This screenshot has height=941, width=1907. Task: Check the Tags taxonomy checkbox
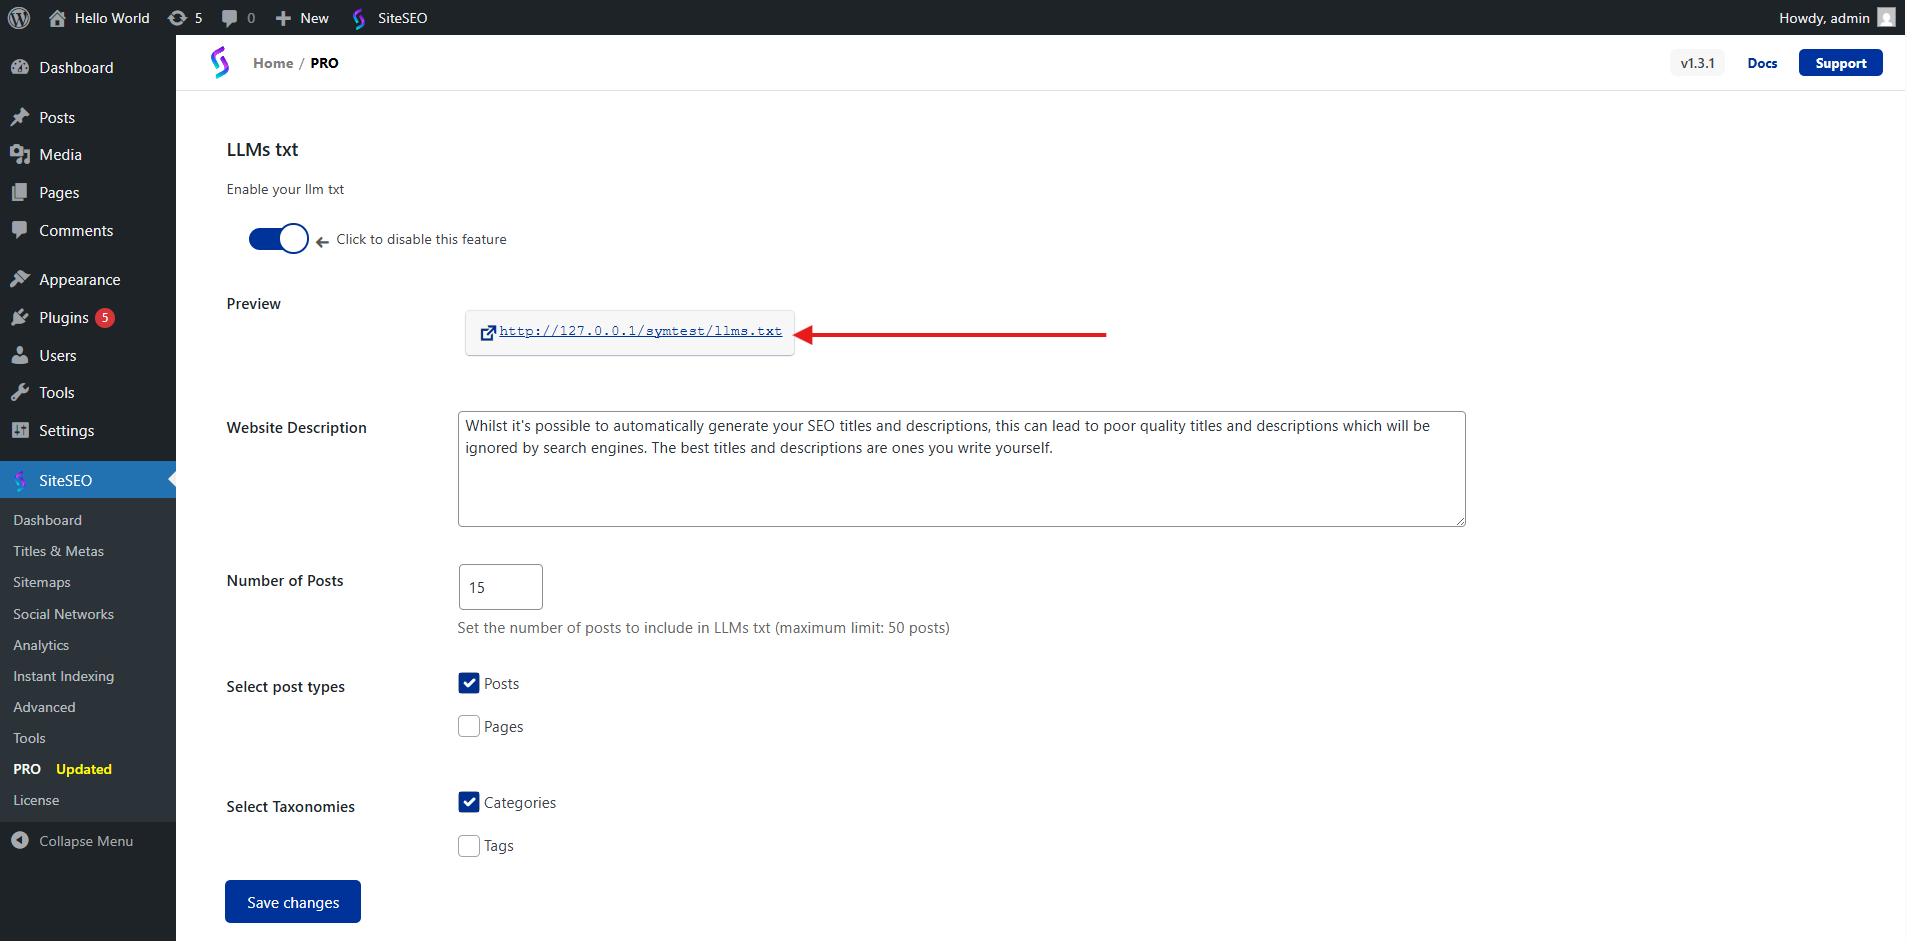tap(469, 846)
